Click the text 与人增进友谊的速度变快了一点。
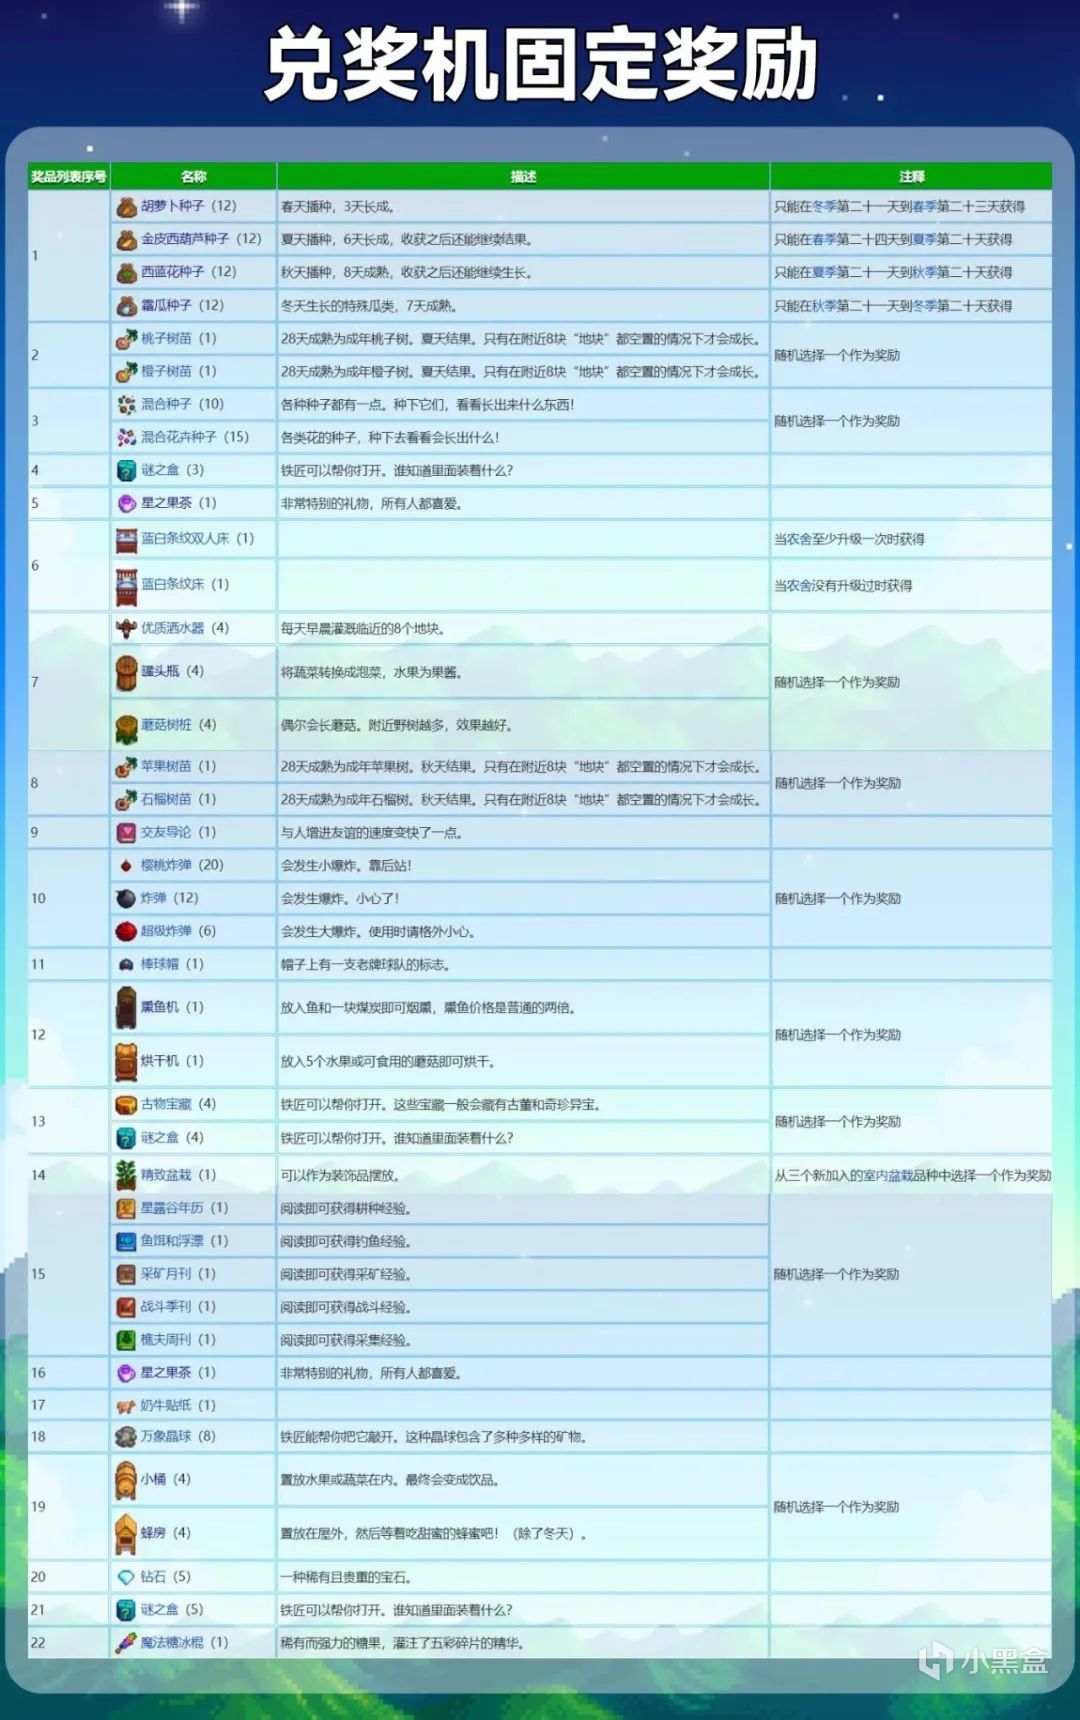The width and height of the screenshot is (1080, 1720). 372,833
